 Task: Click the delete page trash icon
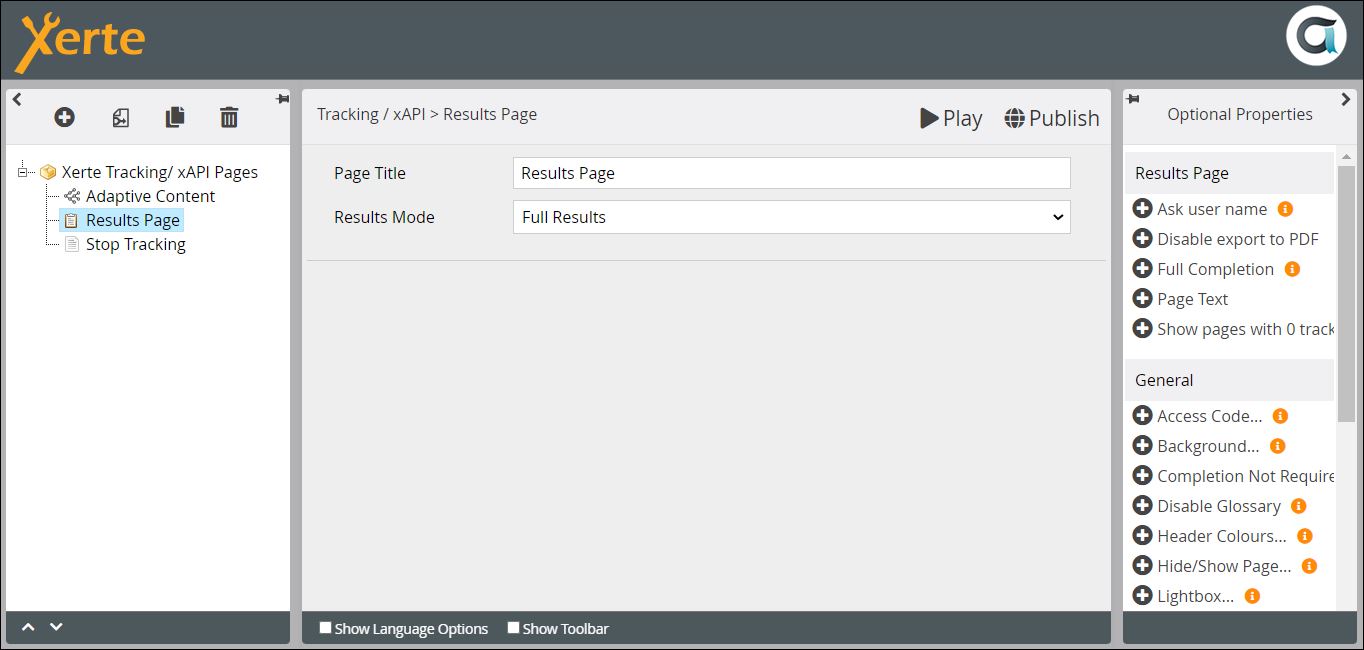229,118
